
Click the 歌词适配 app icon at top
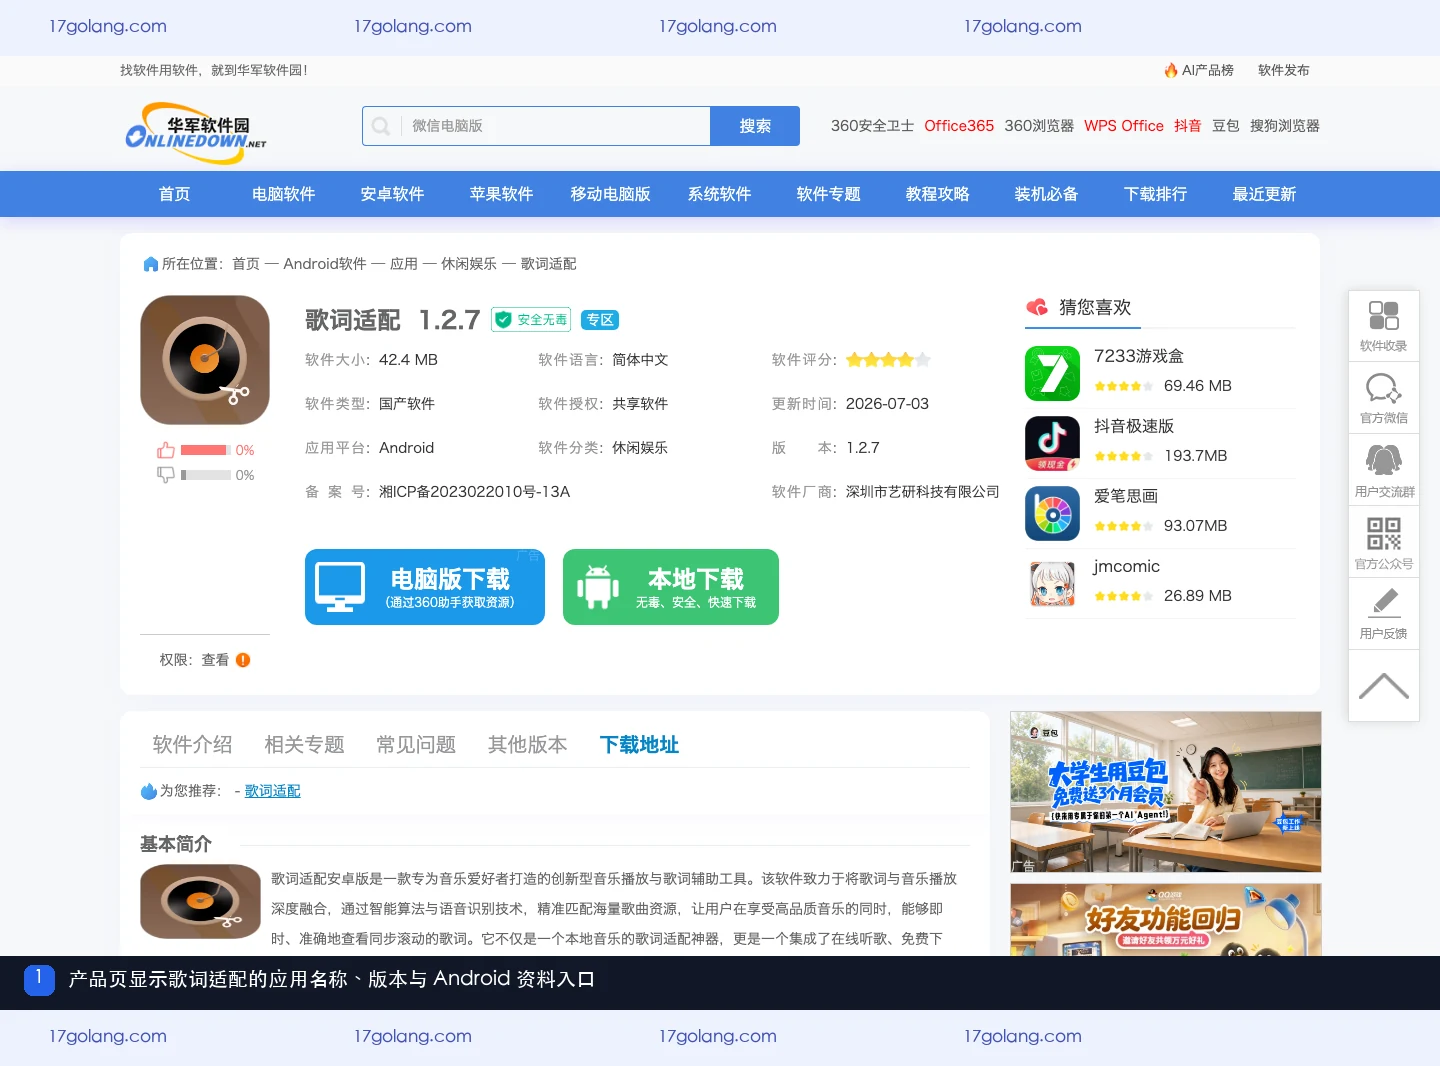point(205,360)
